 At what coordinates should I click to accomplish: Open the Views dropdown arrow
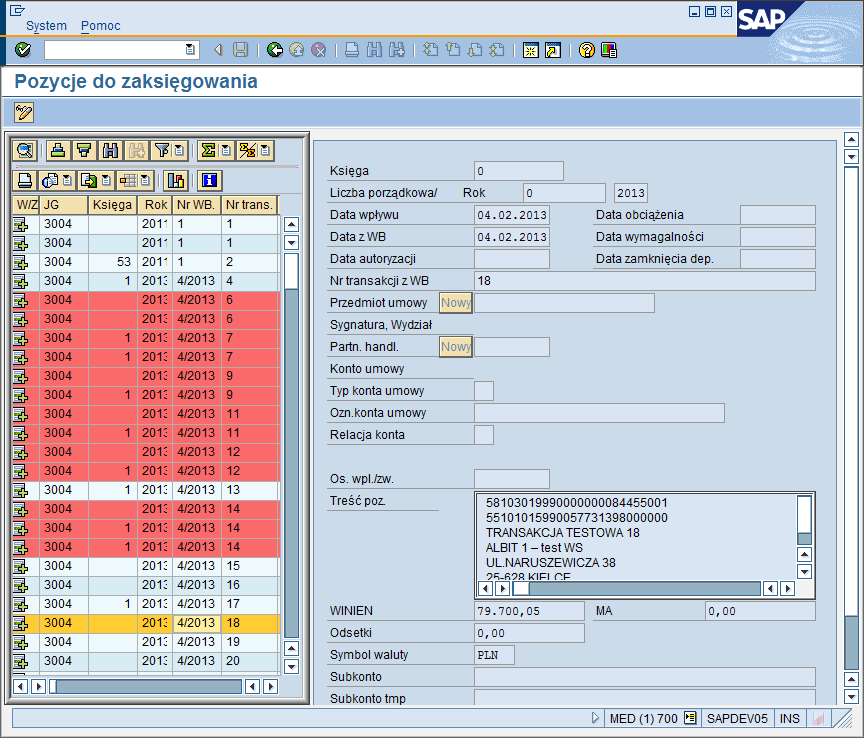click(67, 180)
